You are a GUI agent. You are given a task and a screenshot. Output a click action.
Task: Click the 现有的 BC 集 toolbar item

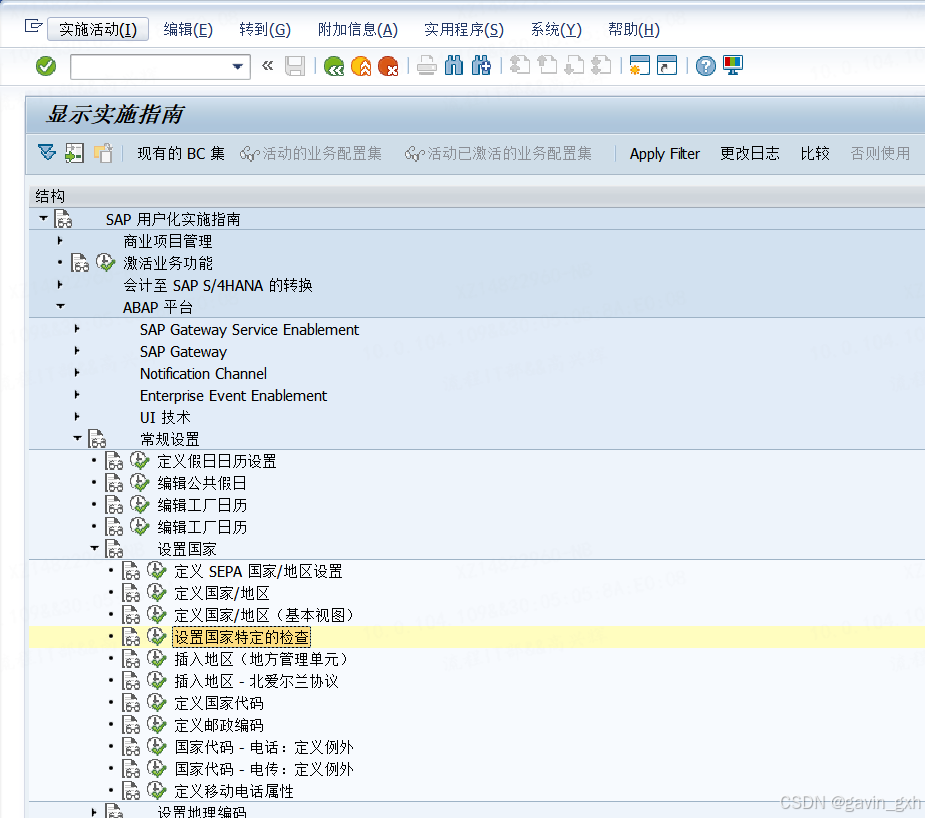pyautogui.click(x=181, y=153)
